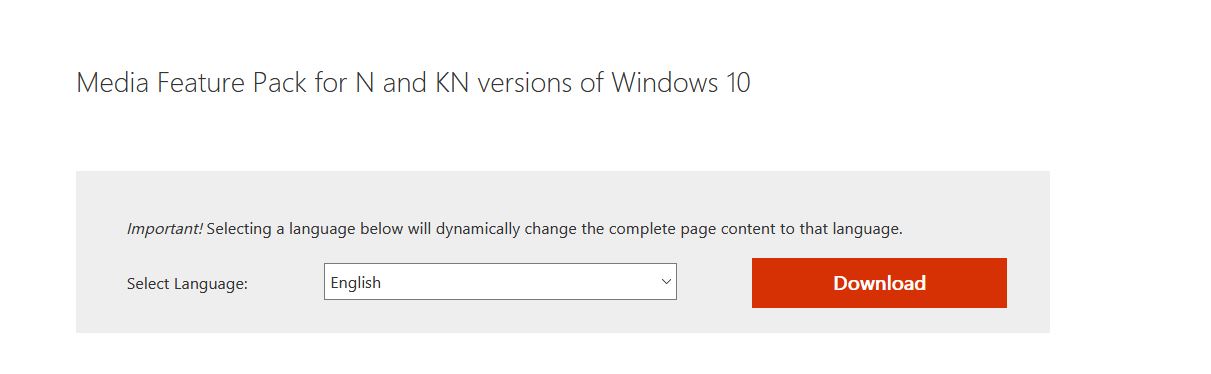The height and width of the screenshot is (374, 1211).
Task: Click 'to that language' at notice end
Action: pyautogui.click(x=850, y=228)
